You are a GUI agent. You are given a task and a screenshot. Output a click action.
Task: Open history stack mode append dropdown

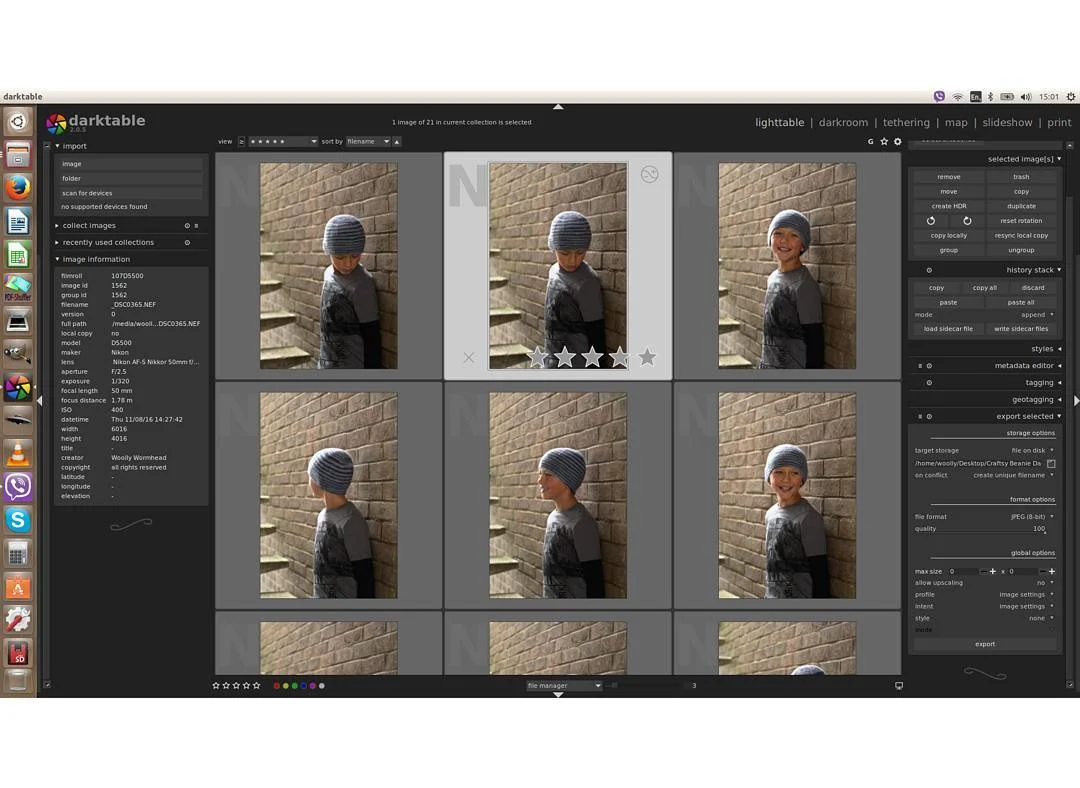984,315
